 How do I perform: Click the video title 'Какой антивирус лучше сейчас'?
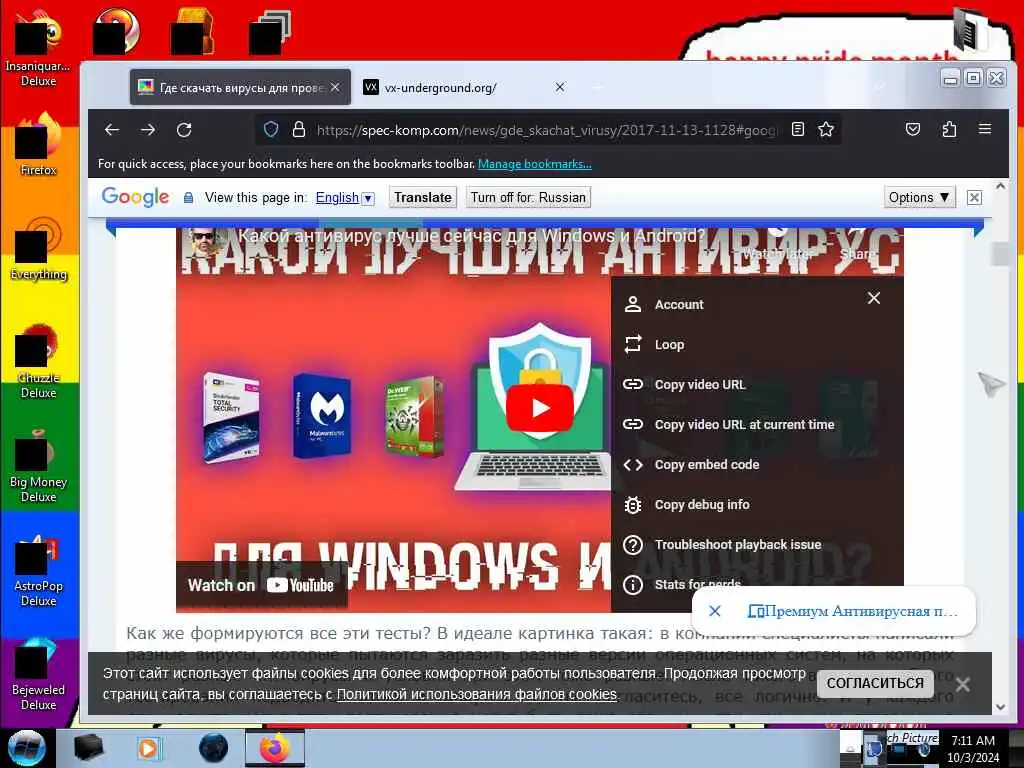click(x=471, y=236)
